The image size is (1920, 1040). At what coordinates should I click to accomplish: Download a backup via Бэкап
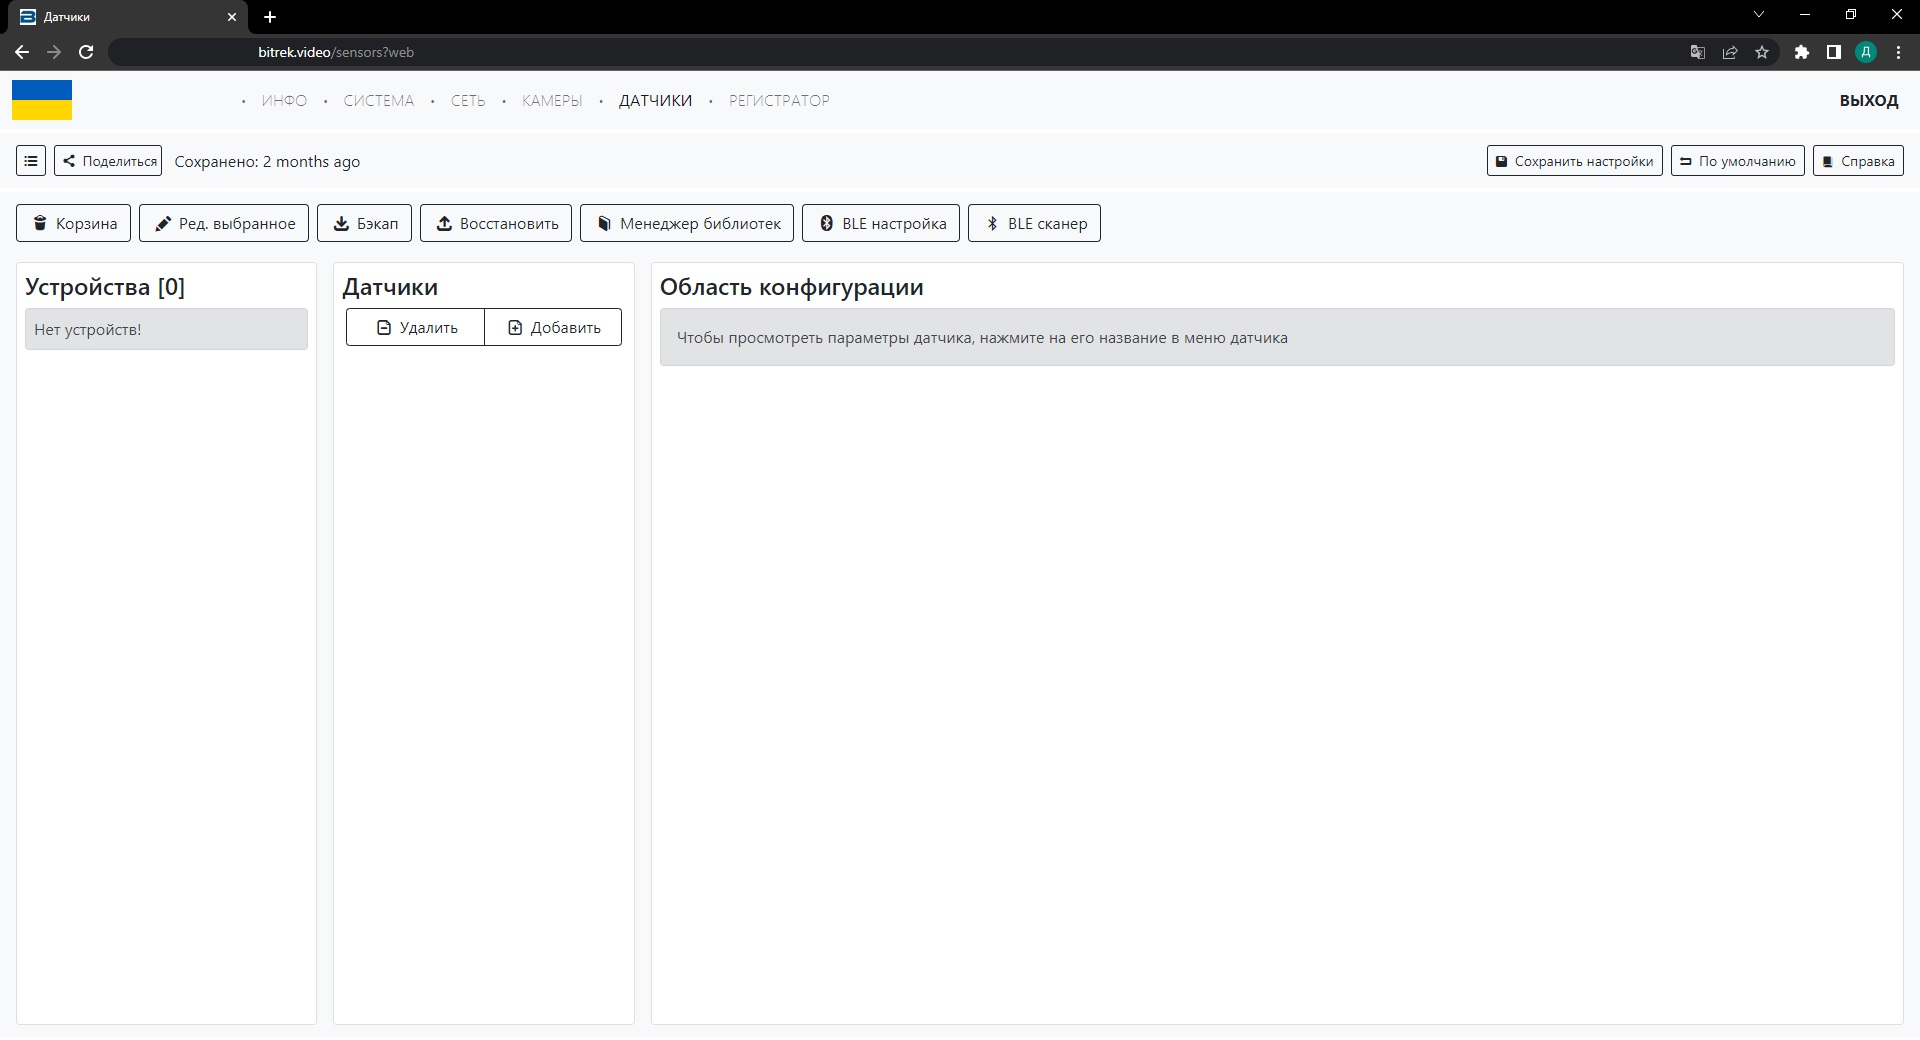click(x=364, y=223)
